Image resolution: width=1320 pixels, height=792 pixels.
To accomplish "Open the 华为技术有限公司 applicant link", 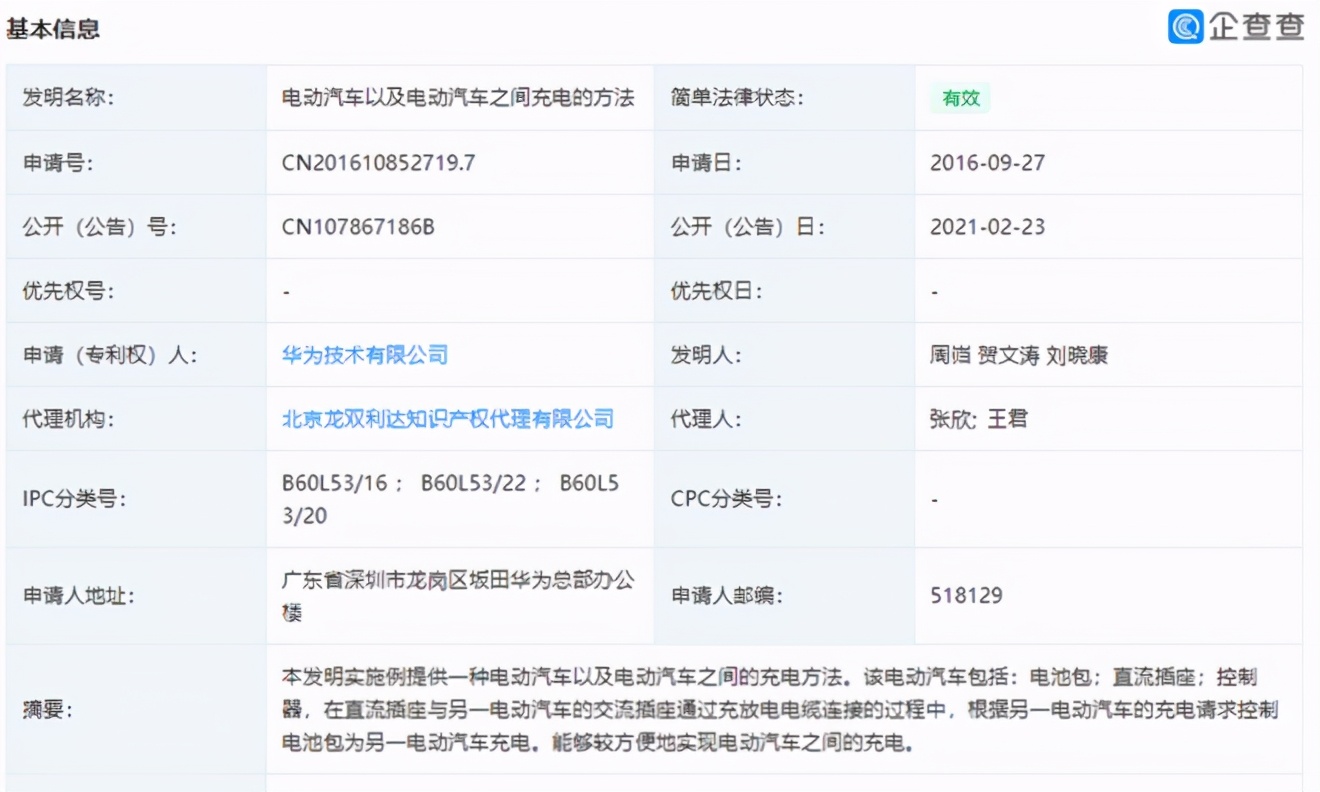I will point(363,354).
